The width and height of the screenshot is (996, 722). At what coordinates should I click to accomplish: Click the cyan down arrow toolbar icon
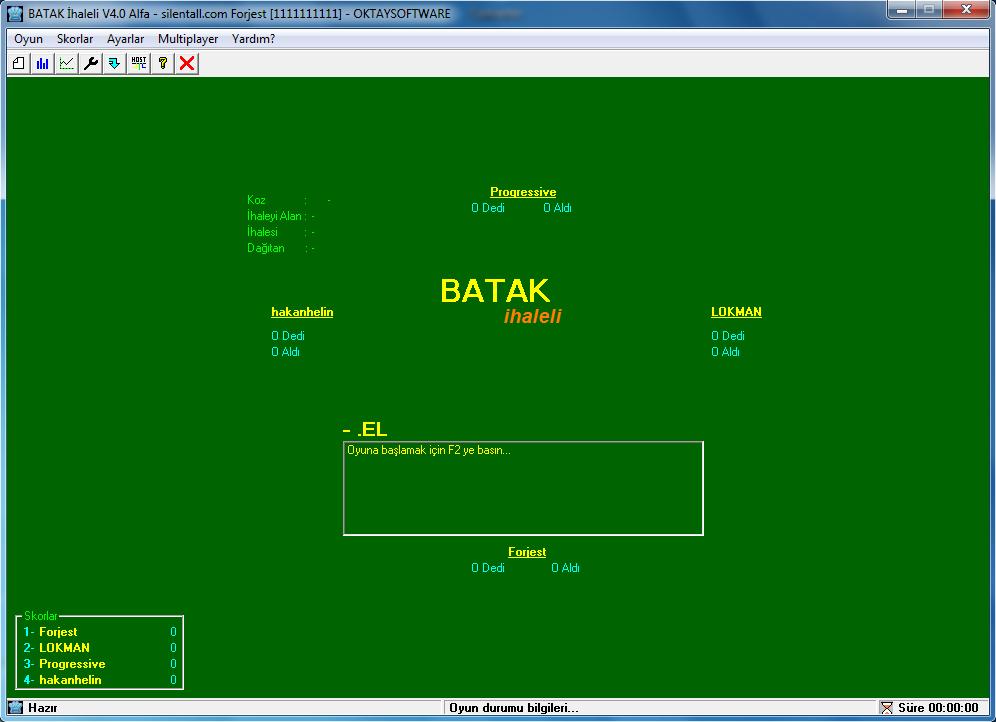(114, 63)
